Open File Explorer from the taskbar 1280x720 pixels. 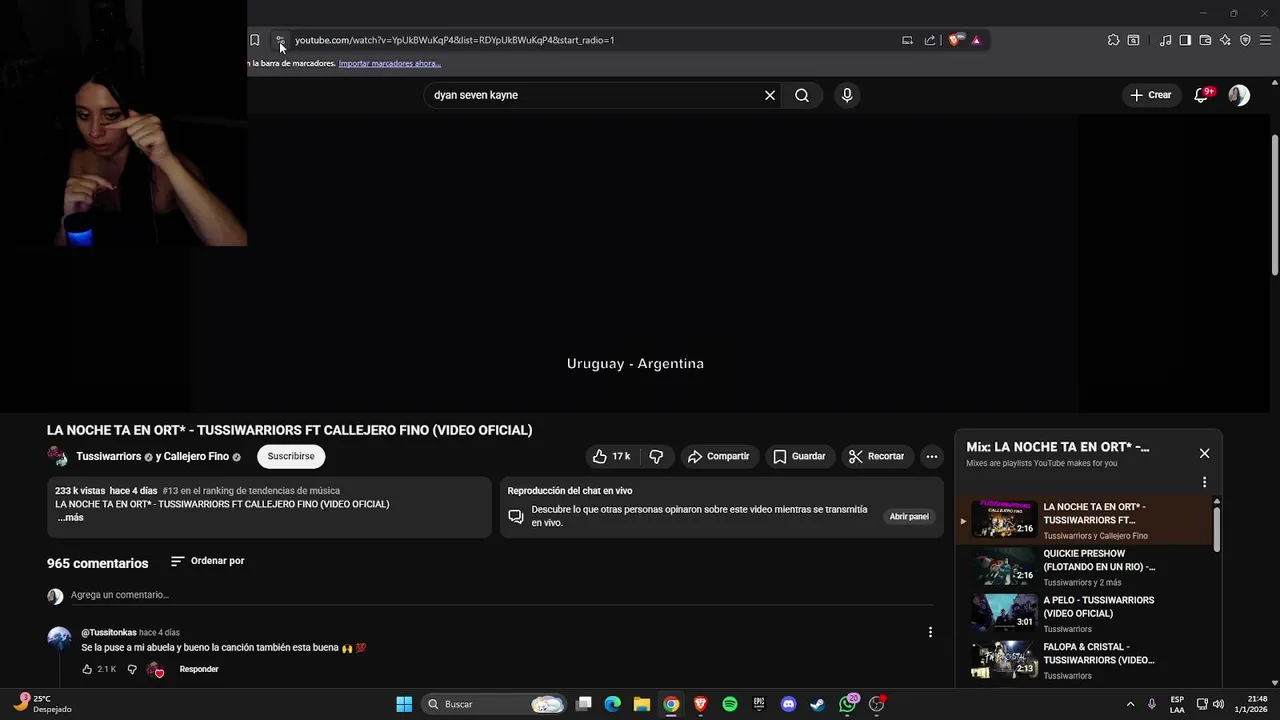tap(642, 704)
